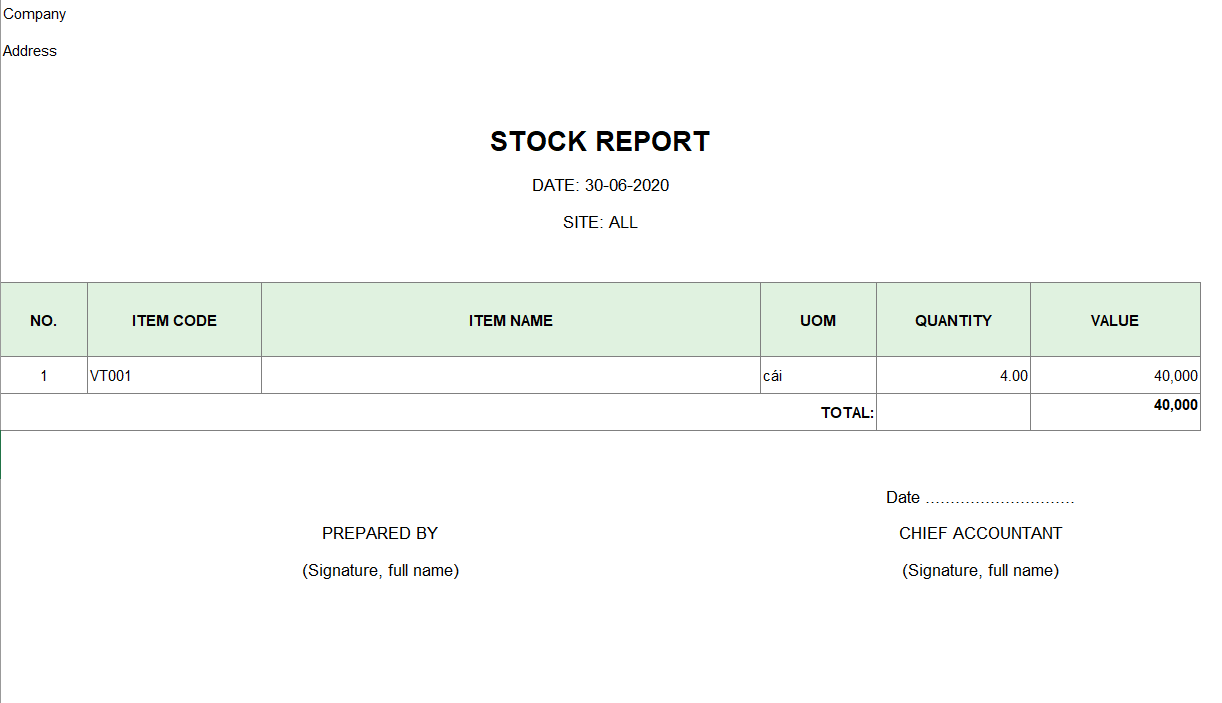Click the Company label cell
1222x703 pixels.
point(35,14)
